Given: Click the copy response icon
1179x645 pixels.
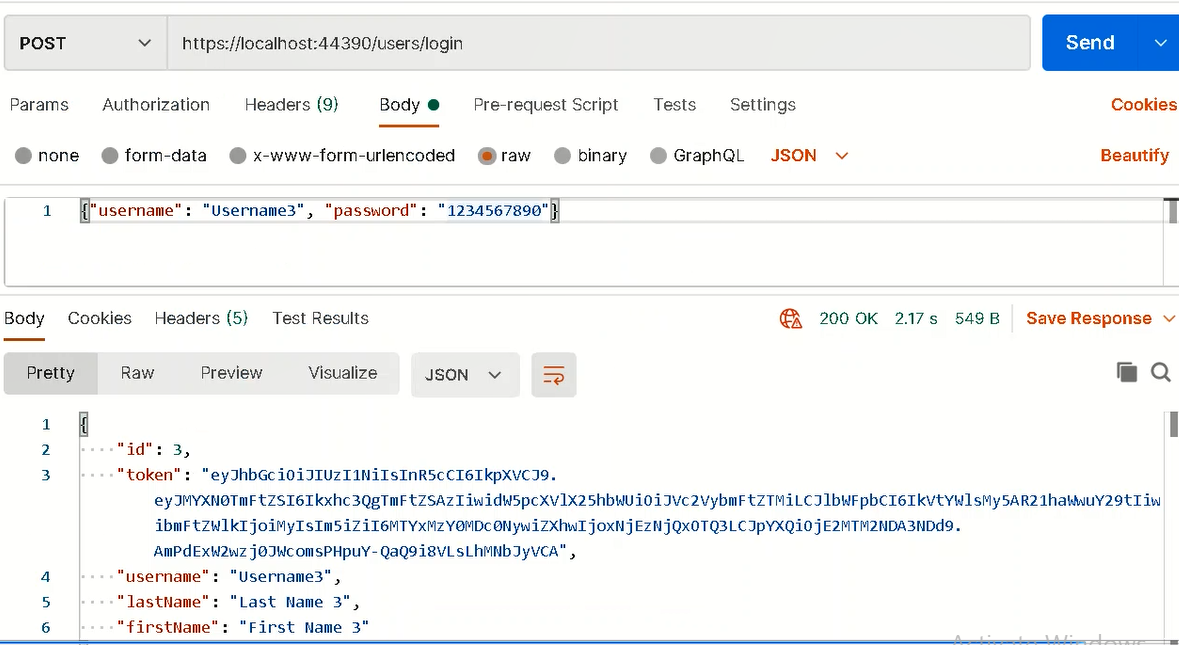Looking at the screenshot, I should (1126, 372).
